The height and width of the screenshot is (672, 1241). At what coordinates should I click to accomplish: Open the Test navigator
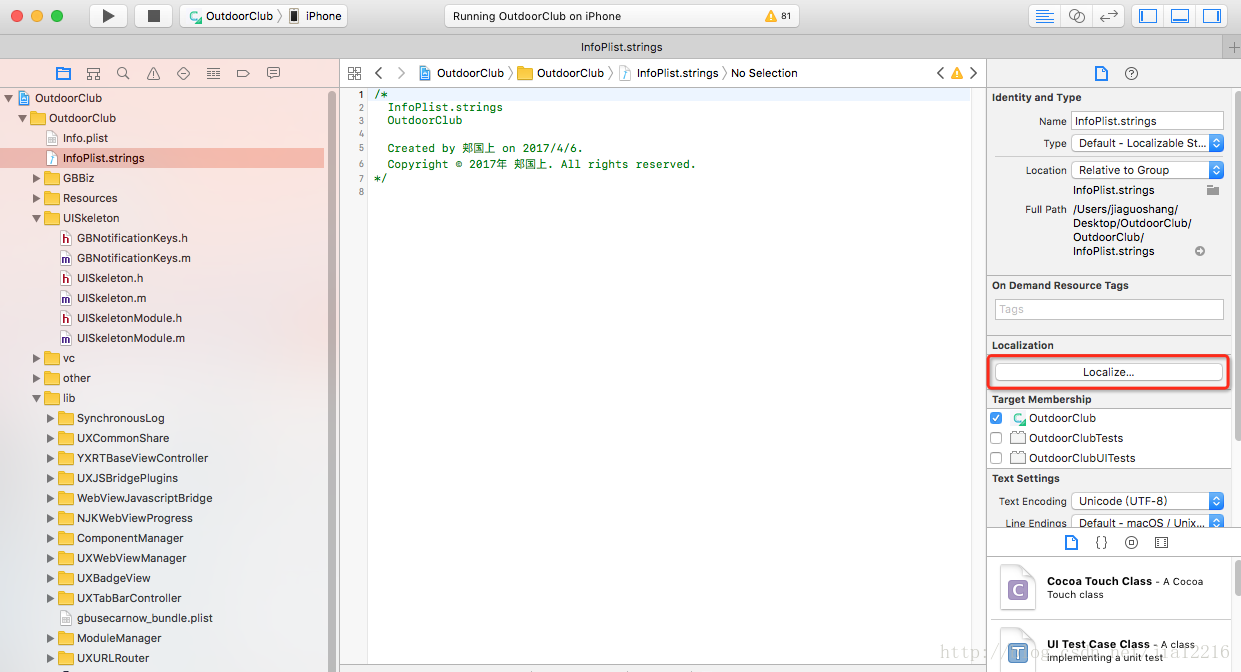183,73
